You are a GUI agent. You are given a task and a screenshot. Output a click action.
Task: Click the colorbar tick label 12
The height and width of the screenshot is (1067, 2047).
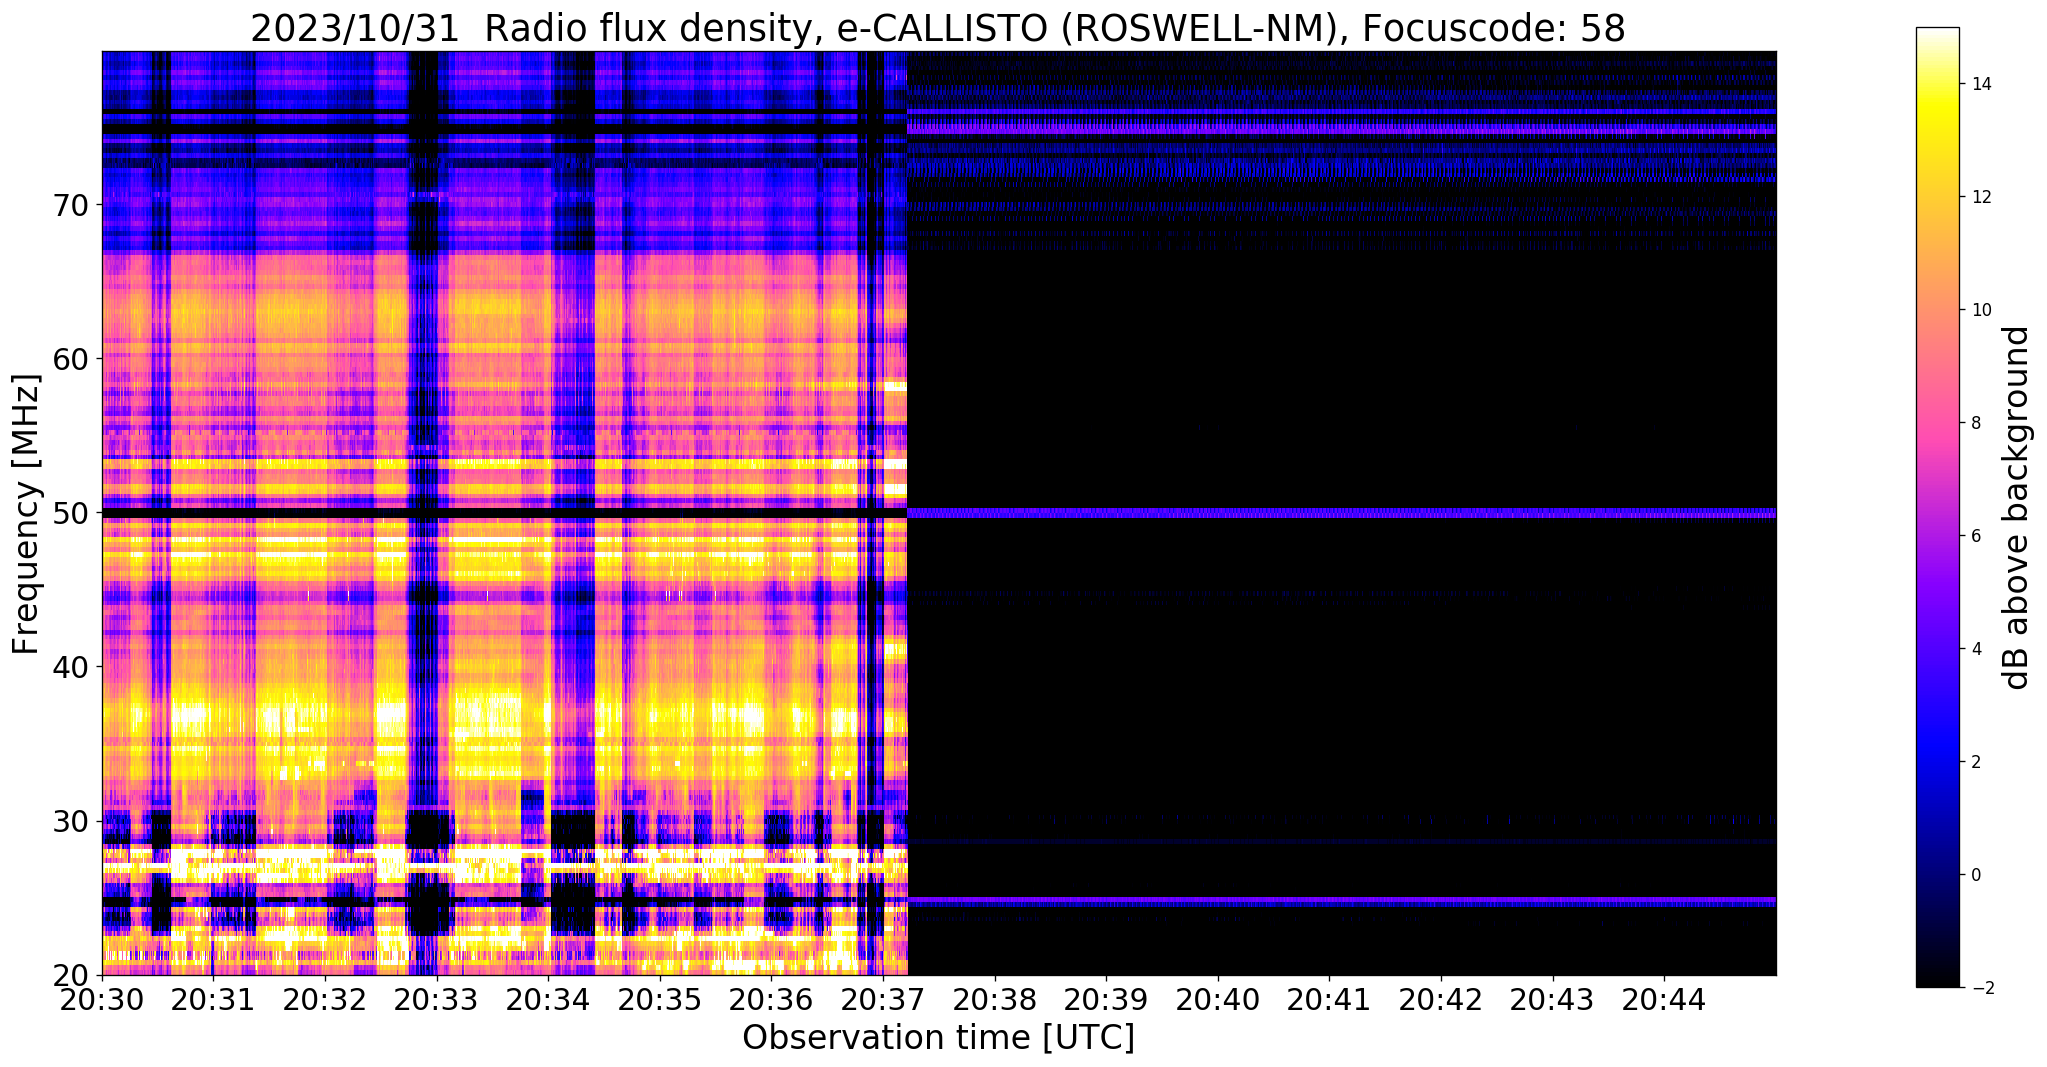[x=1981, y=197]
